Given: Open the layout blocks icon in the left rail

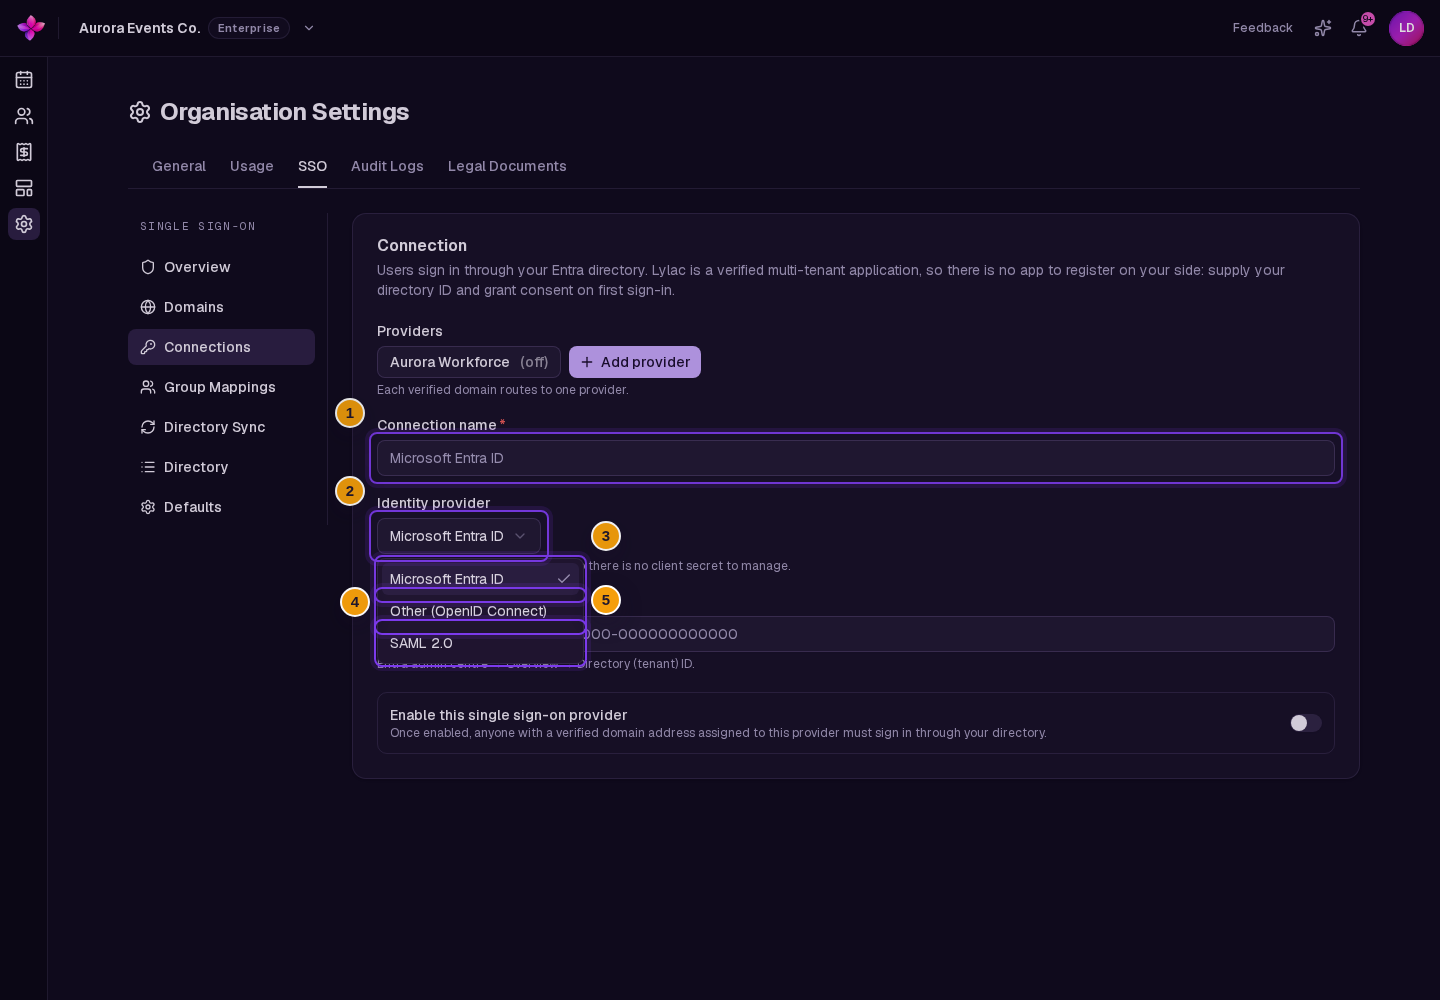Looking at the screenshot, I should (24, 188).
